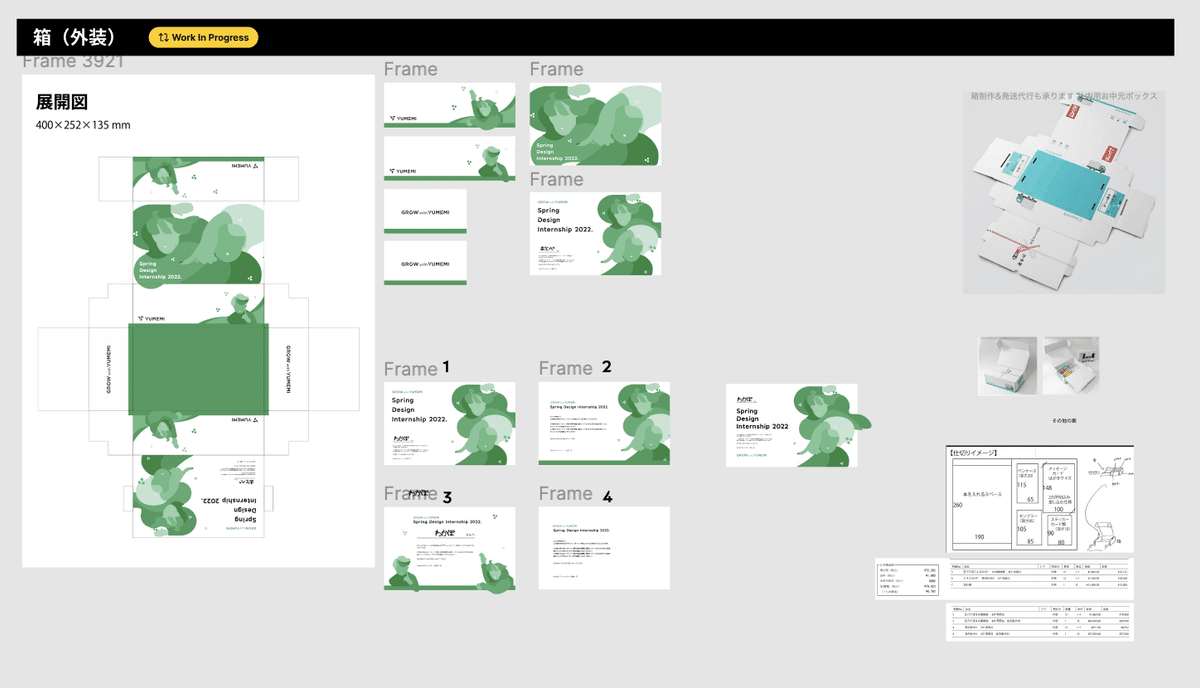Select the small price summary box
The height and width of the screenshot is (688, 1200).
click(x=908, y=579)
